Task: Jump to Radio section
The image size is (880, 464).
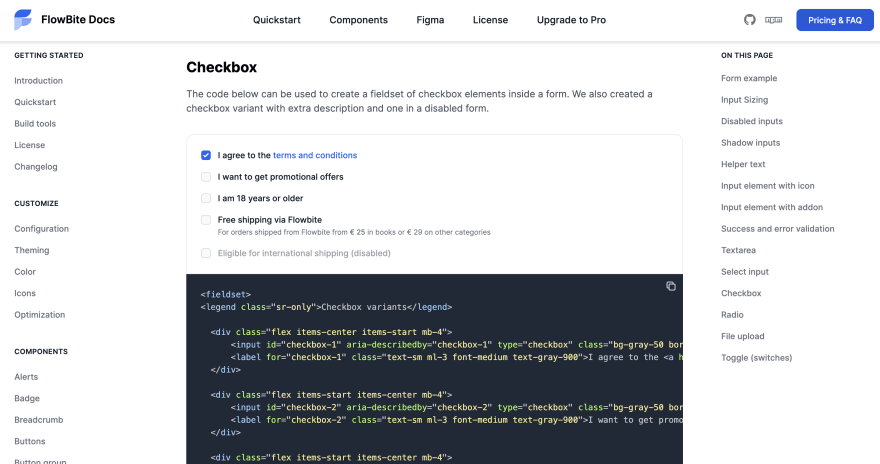Action: coord(732,315)
